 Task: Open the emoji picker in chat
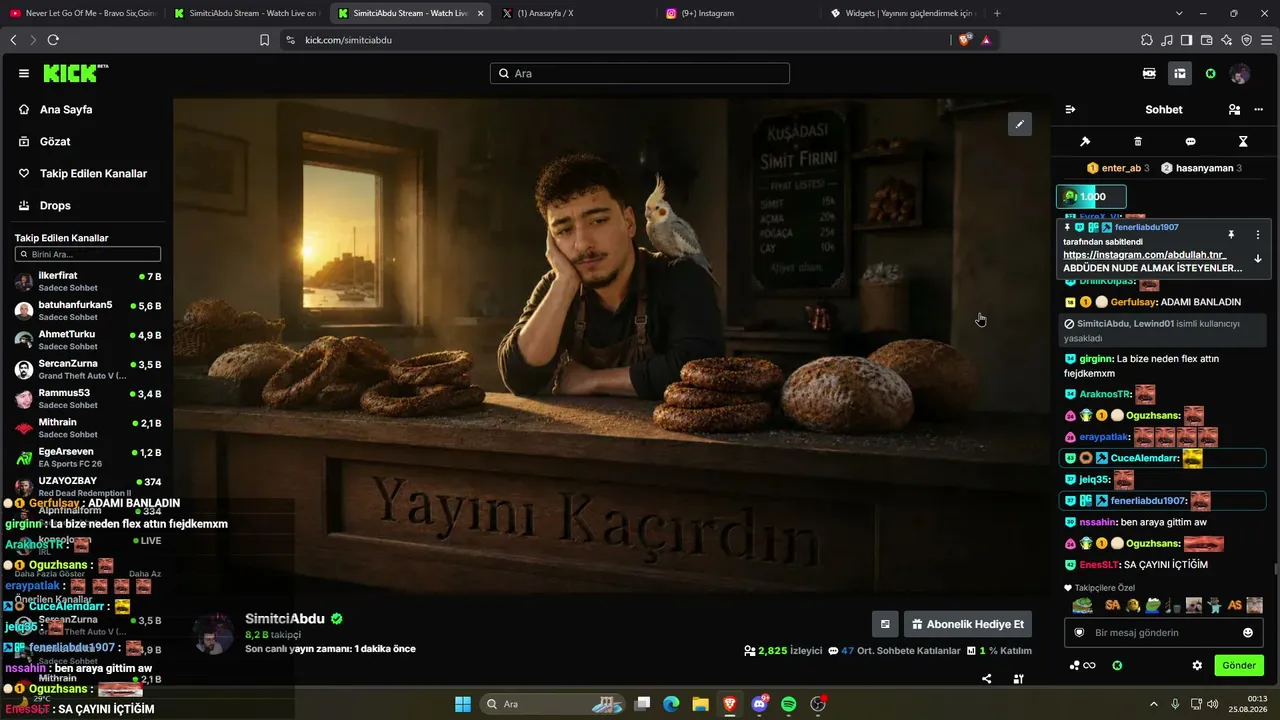pyautogui.click(x=1248, y=633)
